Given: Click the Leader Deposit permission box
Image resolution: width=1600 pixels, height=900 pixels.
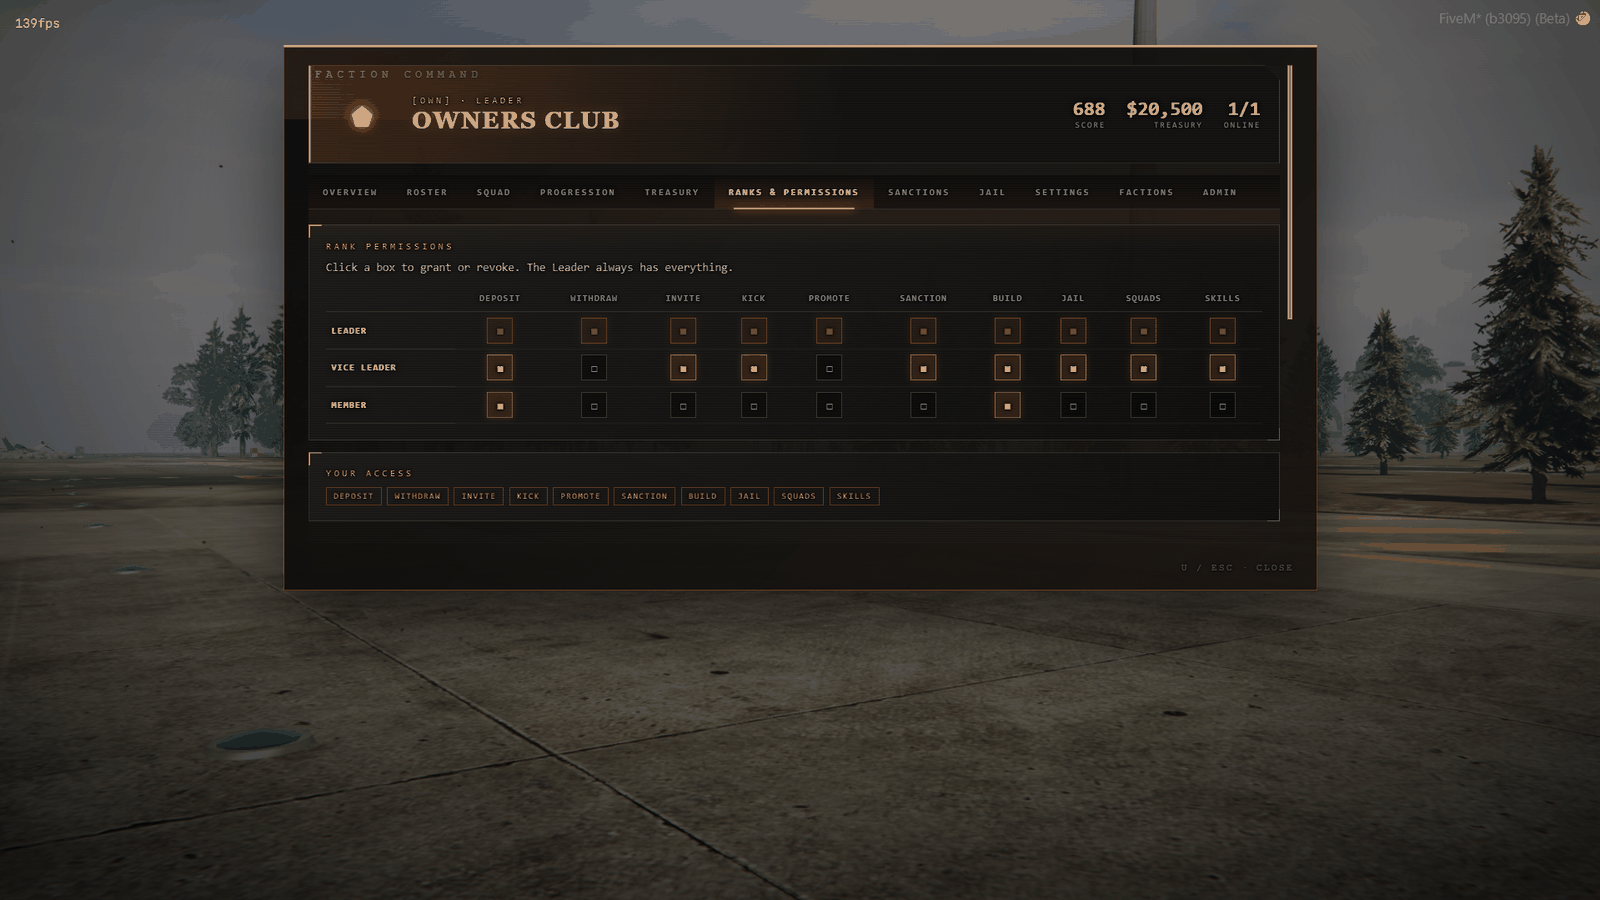Looking at the screenshot, I should [x=500, y=331].
